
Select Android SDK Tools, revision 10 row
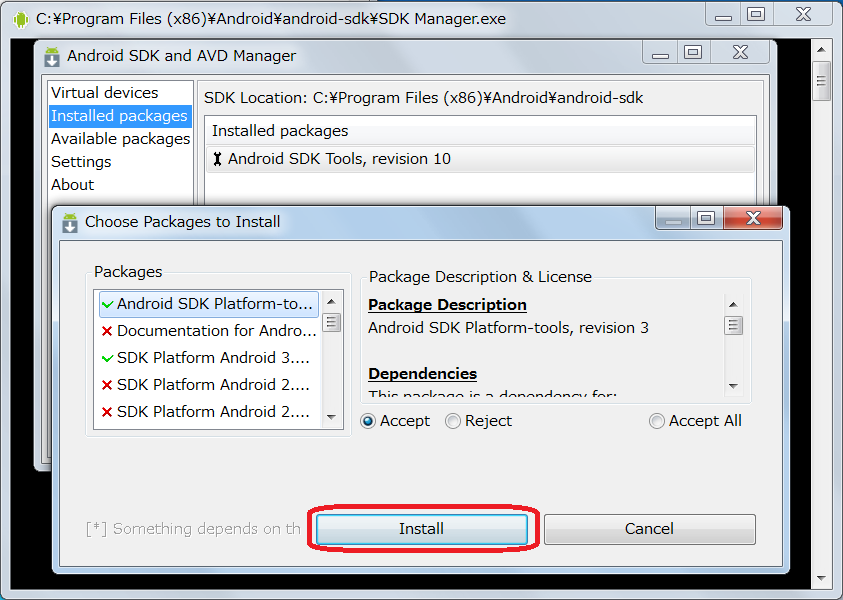tap(480, 159)
